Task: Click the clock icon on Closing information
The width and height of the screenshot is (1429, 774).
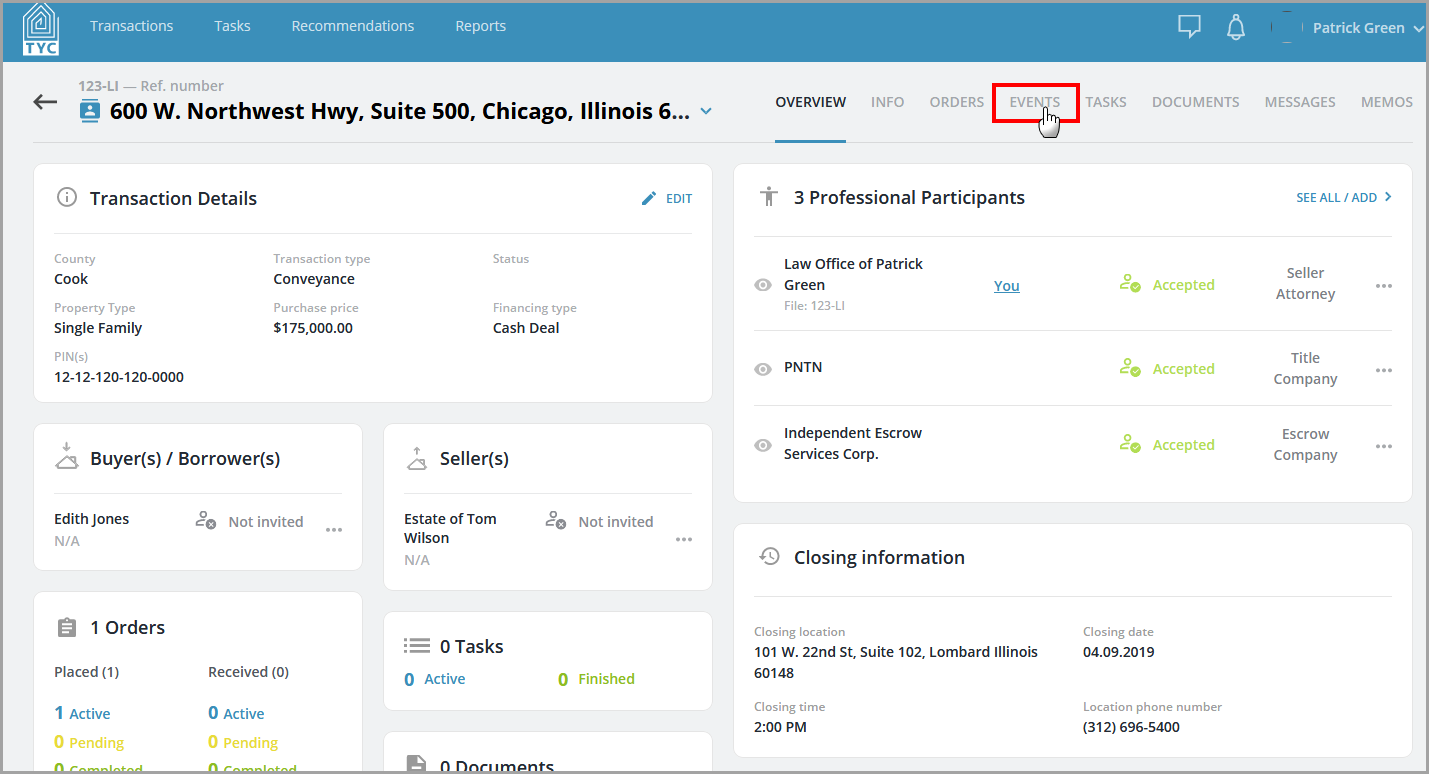Action: (x=769, y=556)
